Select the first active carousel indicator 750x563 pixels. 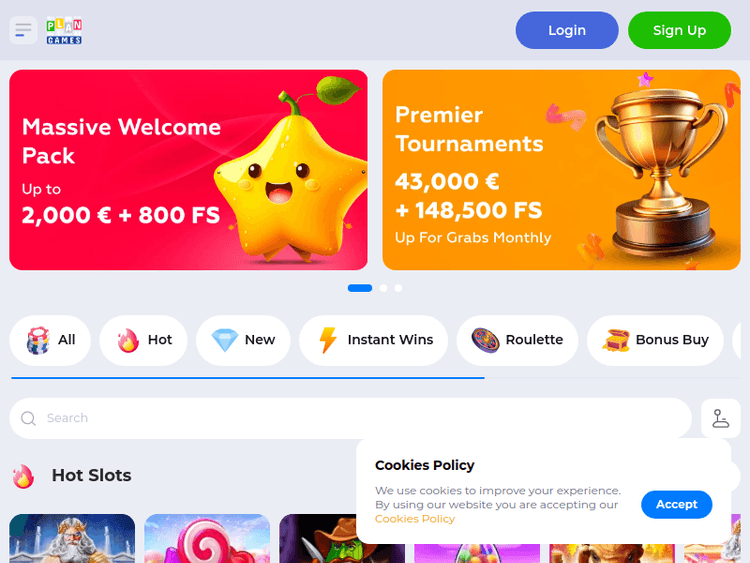pyautogui.click(x=360, y=288)
